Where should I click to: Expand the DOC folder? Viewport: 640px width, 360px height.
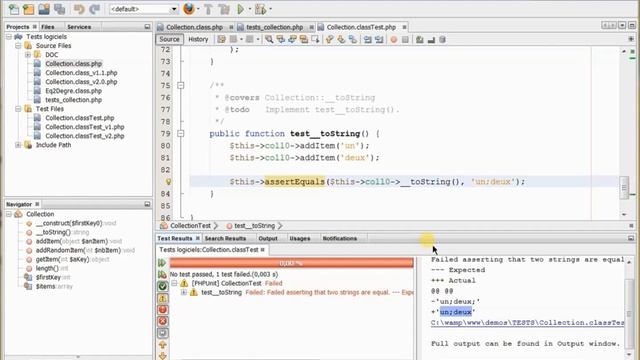point(28,55)
